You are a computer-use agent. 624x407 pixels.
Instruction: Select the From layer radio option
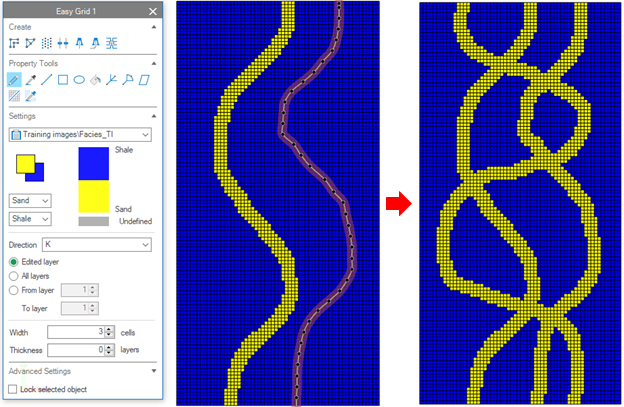13,290
